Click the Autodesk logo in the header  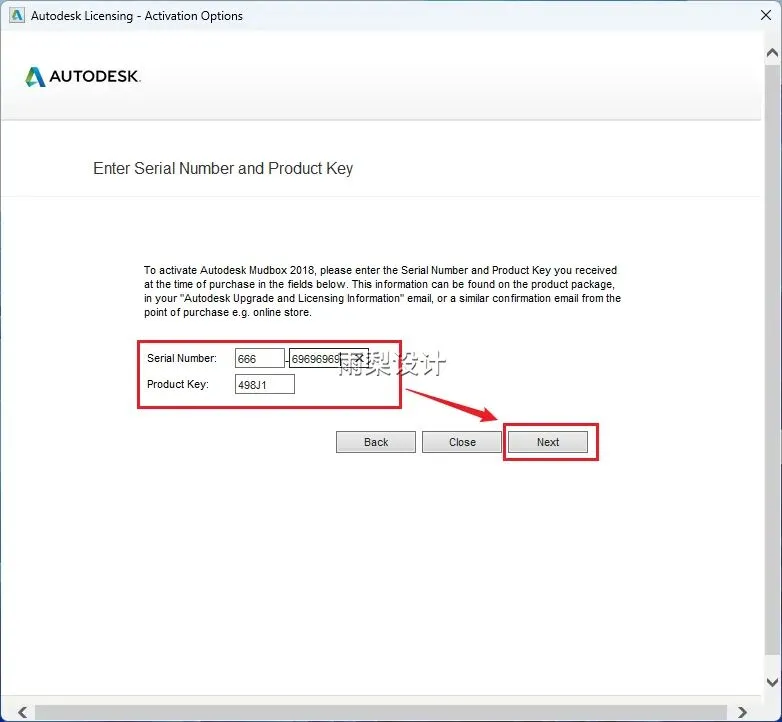(x=83, y=76)
